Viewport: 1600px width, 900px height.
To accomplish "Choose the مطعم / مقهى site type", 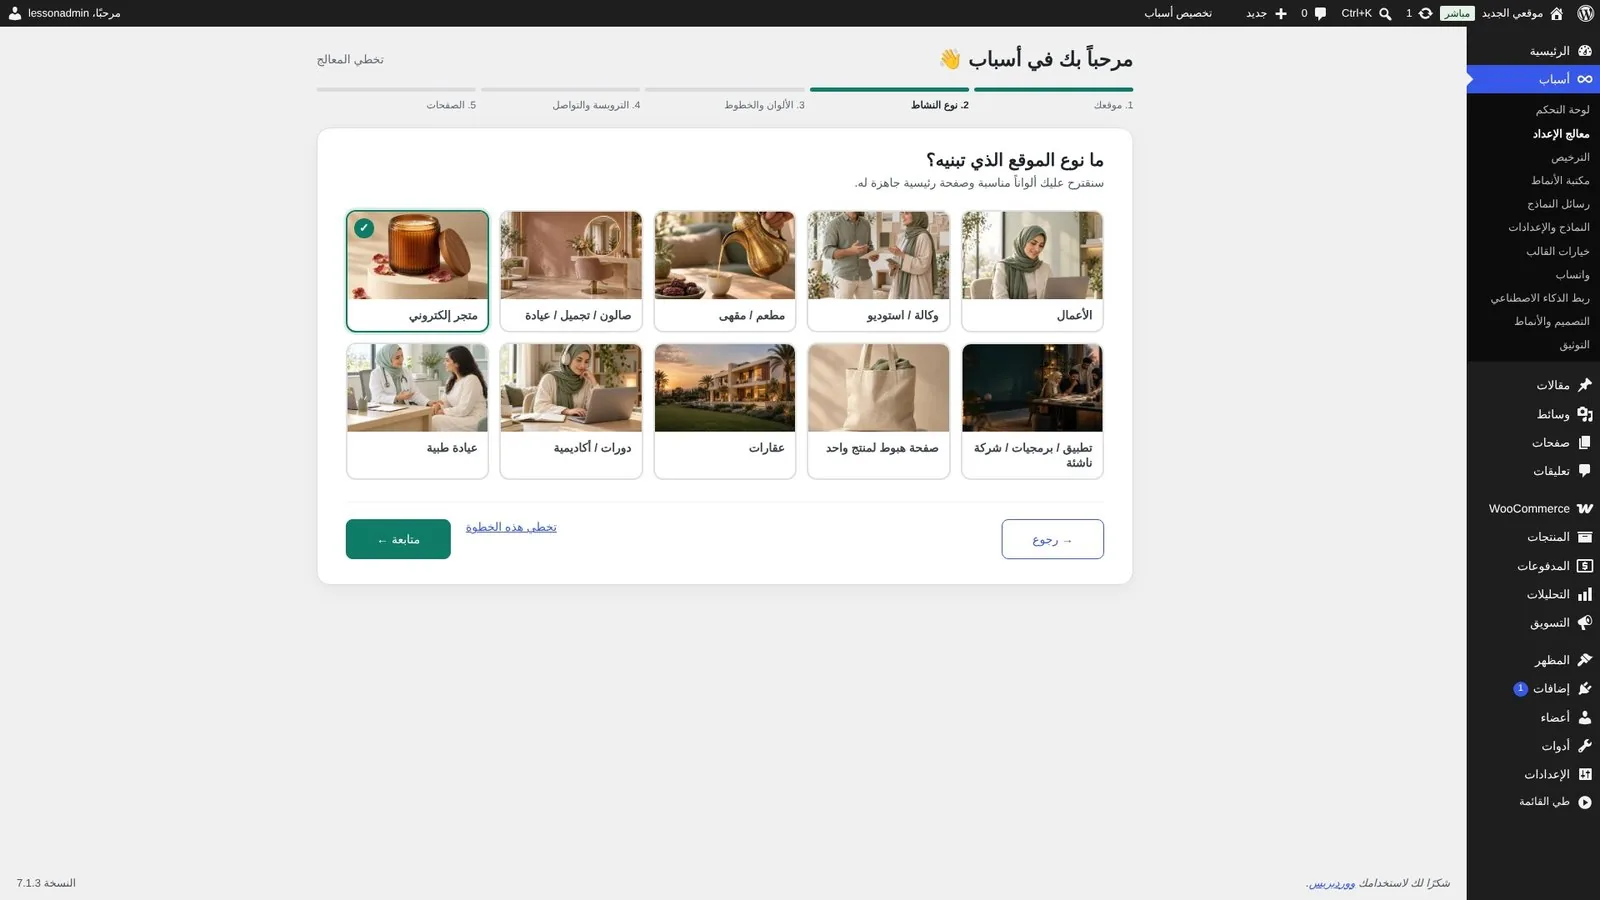I will tap(724, 270).
